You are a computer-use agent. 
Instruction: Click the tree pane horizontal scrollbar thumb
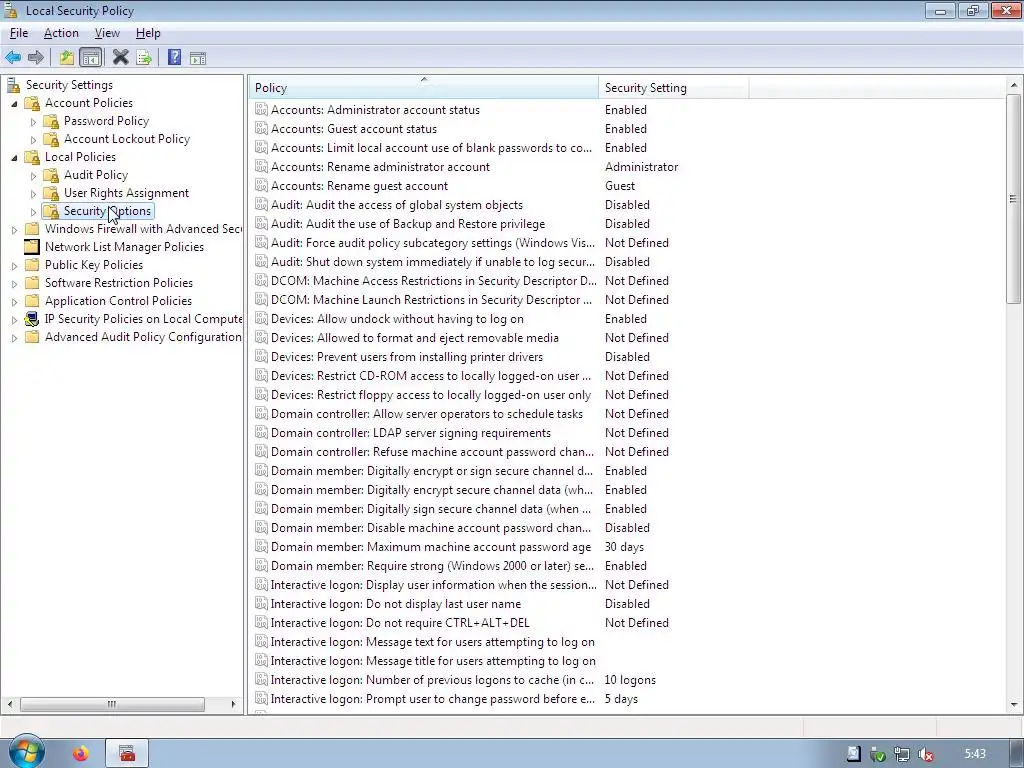(x=112, y=704)
